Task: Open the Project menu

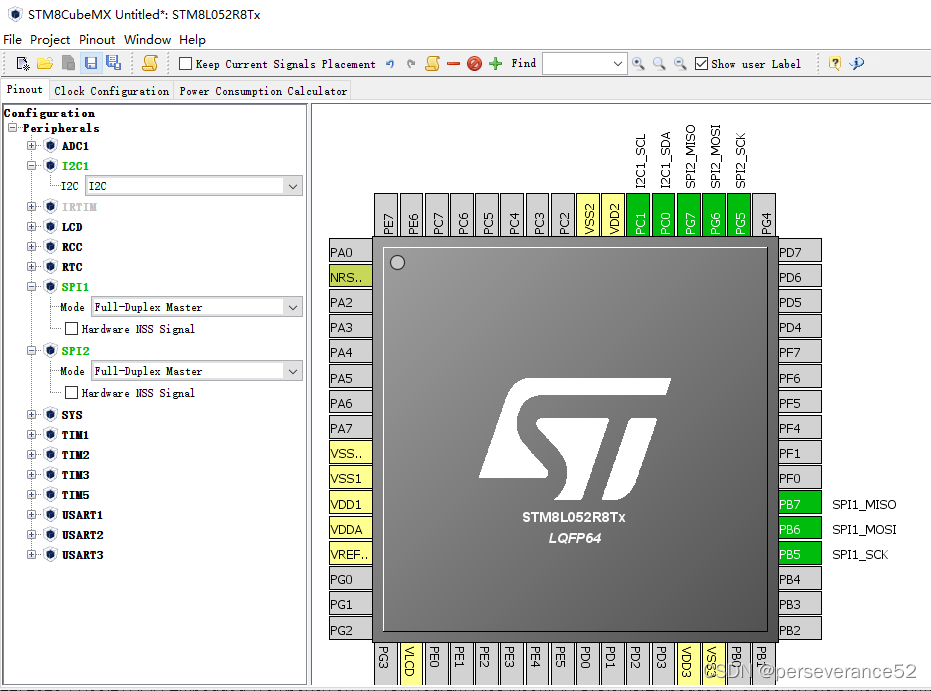Action: pos(50,39)
